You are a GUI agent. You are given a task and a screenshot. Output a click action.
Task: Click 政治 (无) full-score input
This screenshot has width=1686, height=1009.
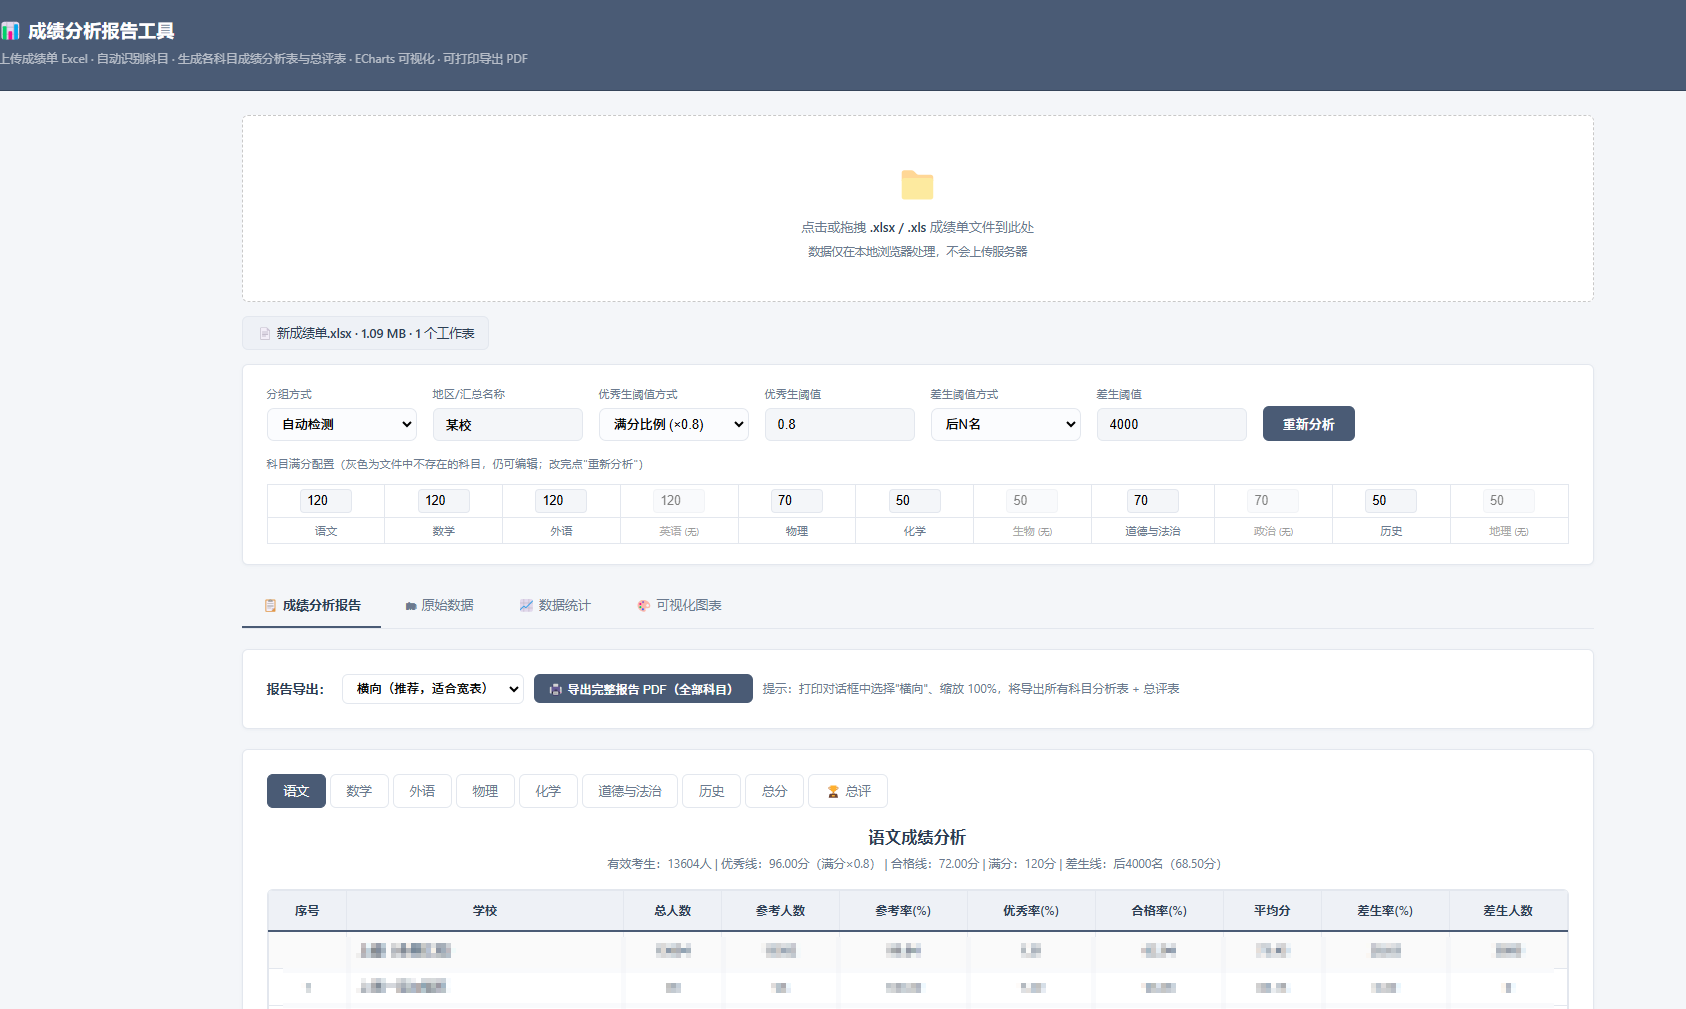point(1273,500)
